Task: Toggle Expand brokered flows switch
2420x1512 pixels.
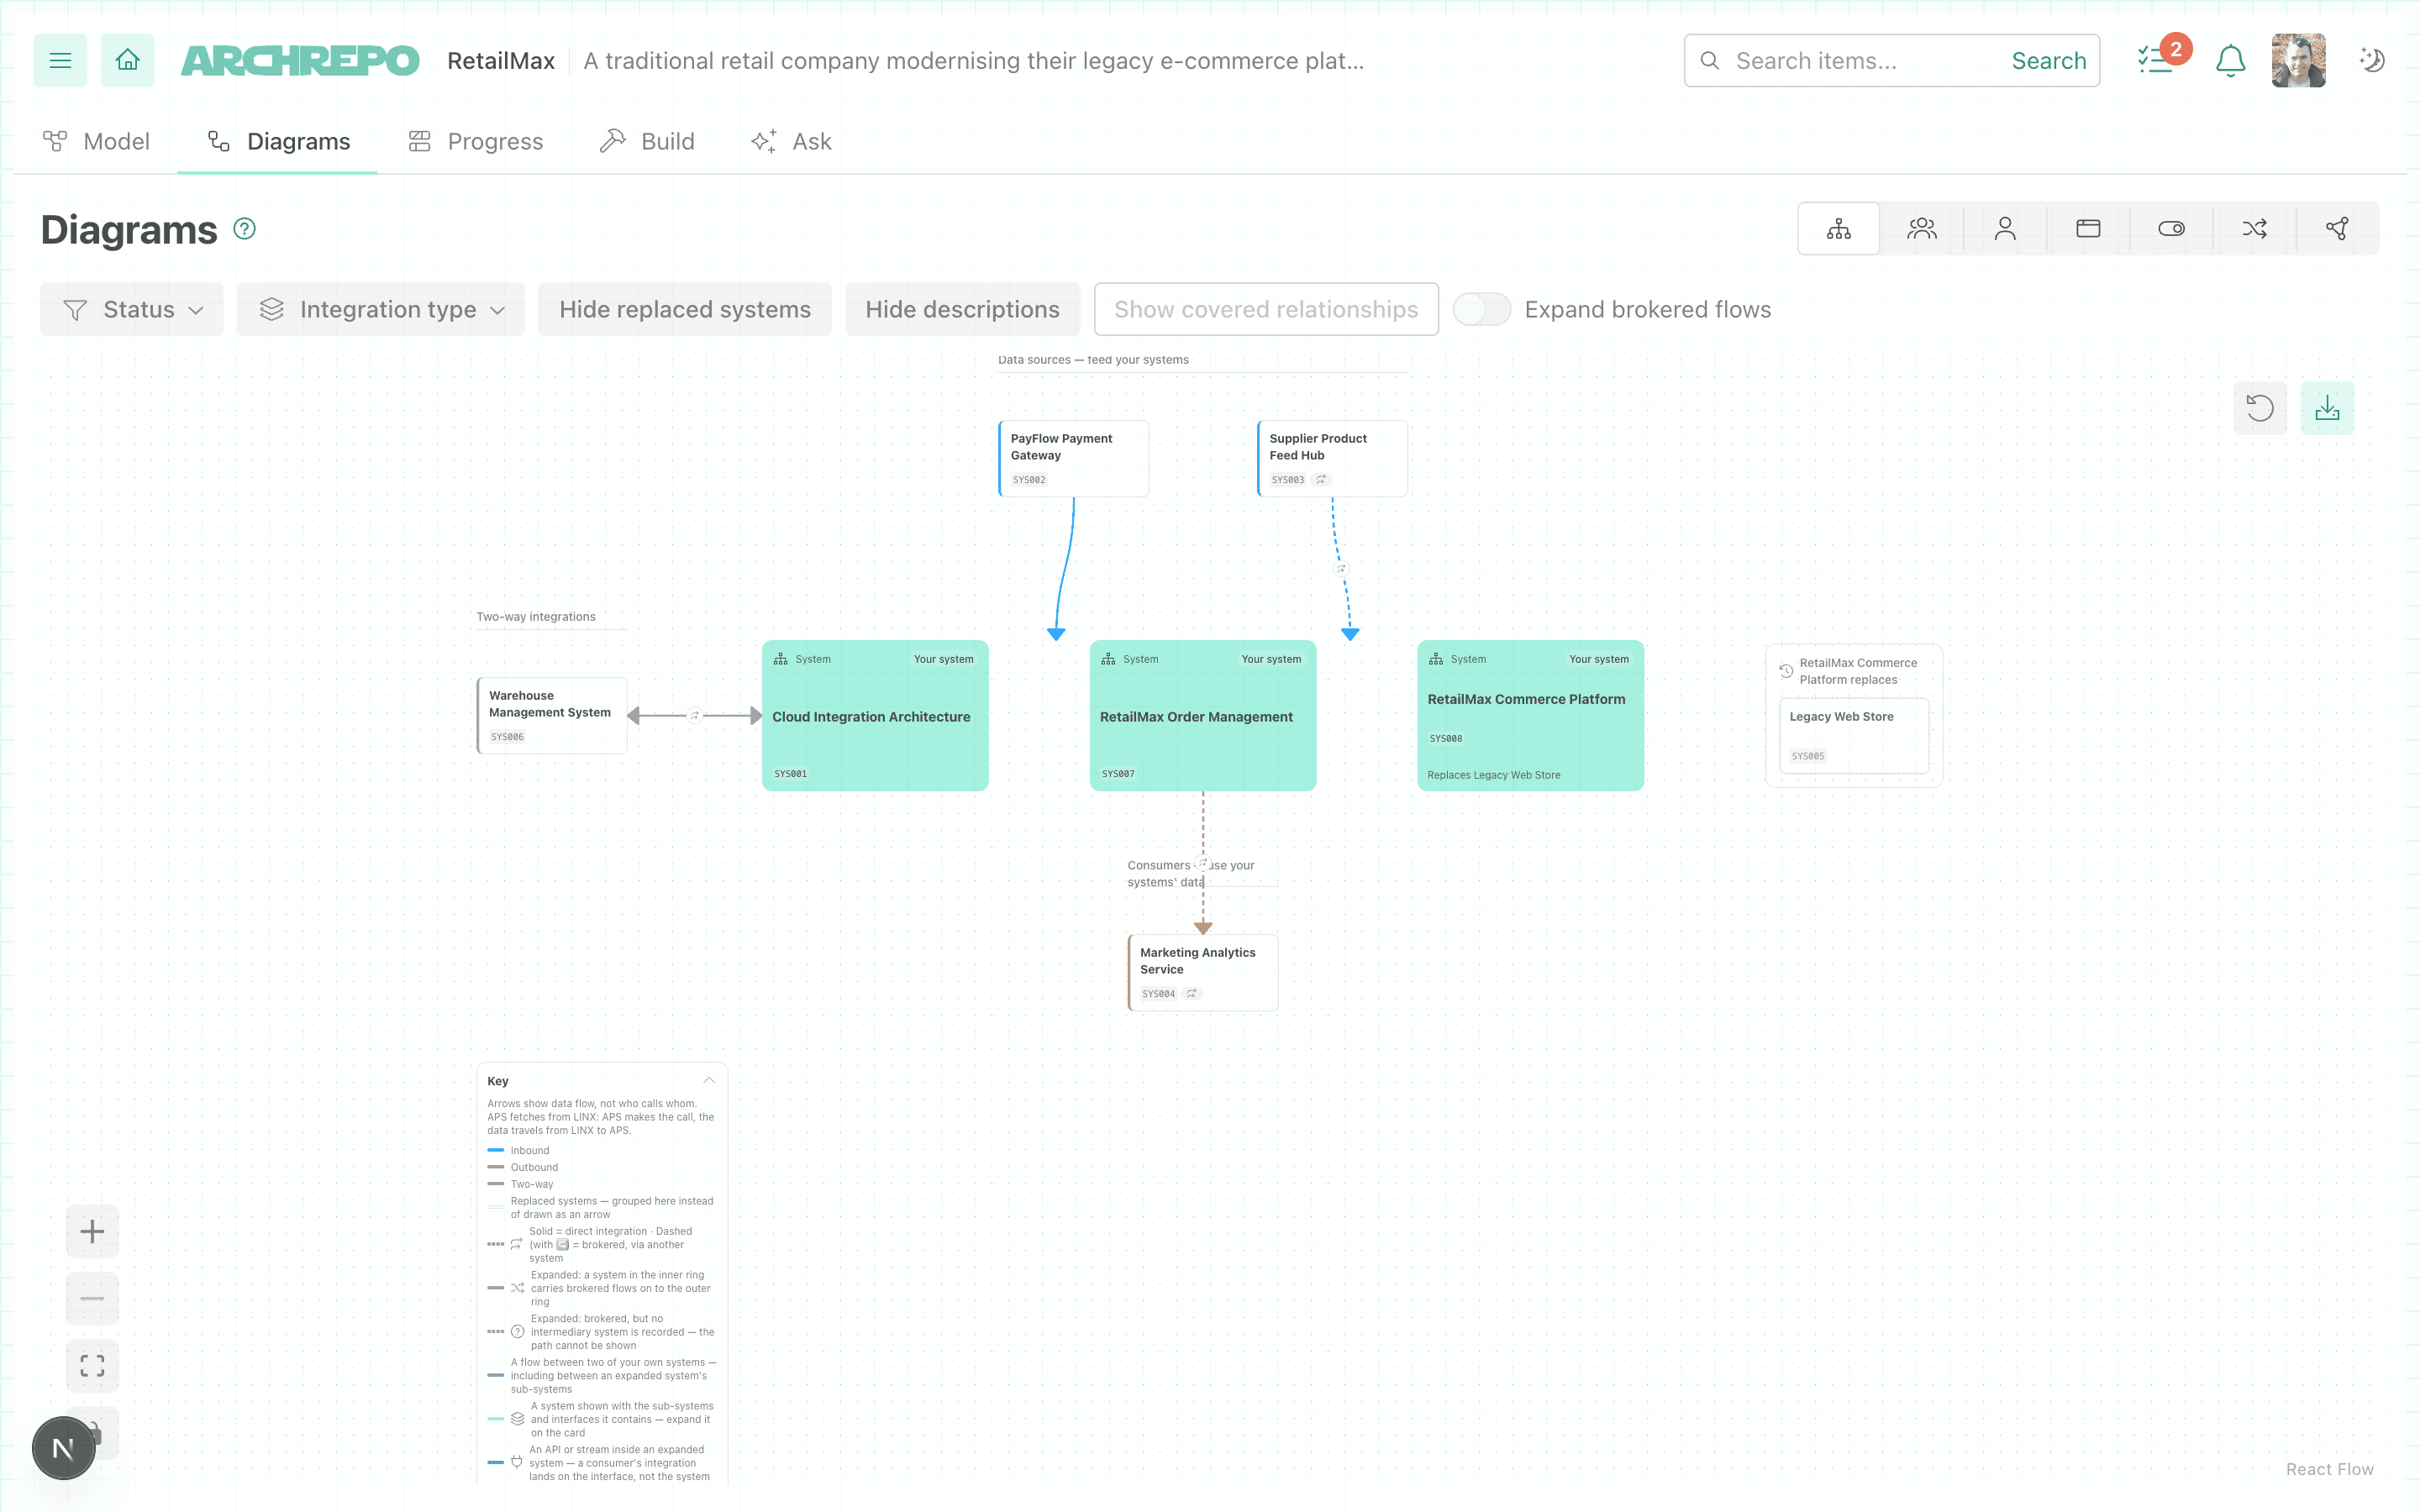Action: click(1481, 309)
